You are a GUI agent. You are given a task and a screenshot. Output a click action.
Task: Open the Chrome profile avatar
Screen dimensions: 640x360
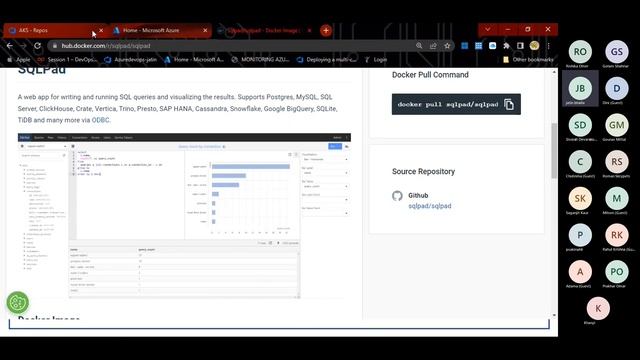coord(534,46)
